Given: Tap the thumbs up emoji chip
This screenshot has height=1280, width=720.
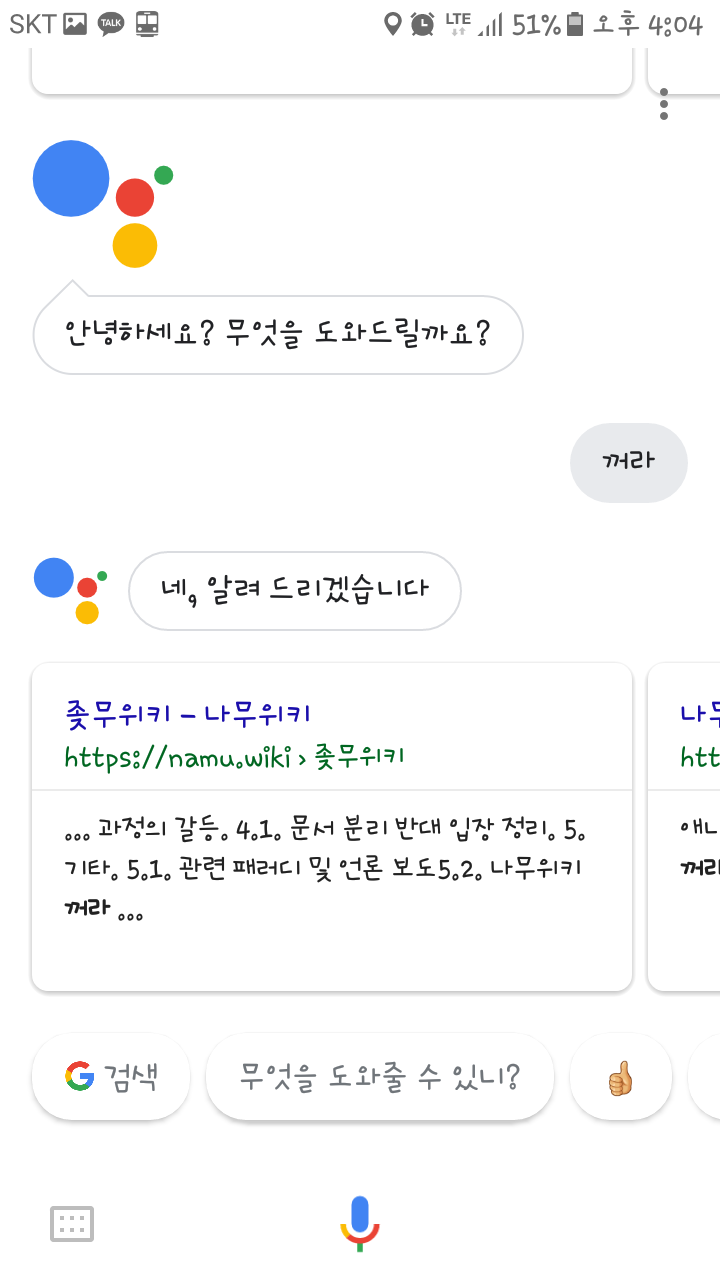Looking at the screenshot, I should tap(620, 1077).
